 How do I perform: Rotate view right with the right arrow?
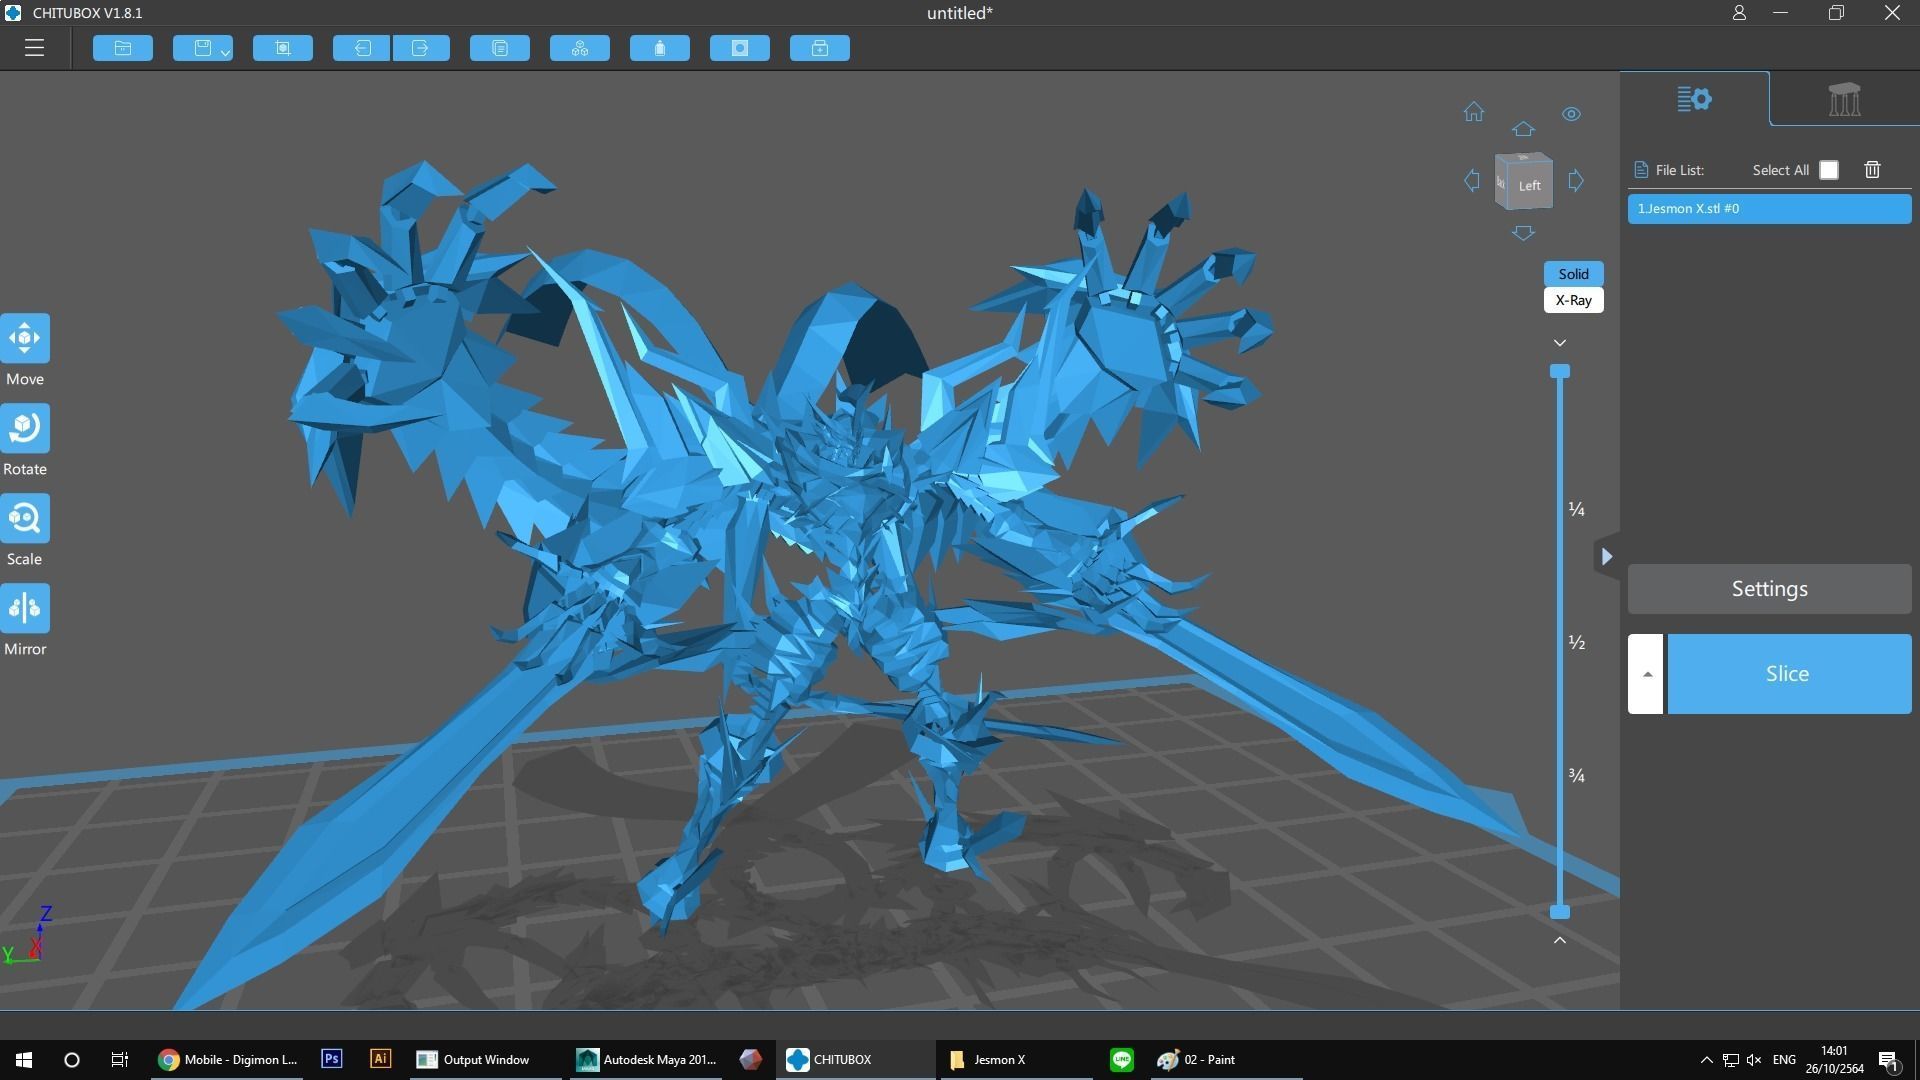coord(1576,181)
